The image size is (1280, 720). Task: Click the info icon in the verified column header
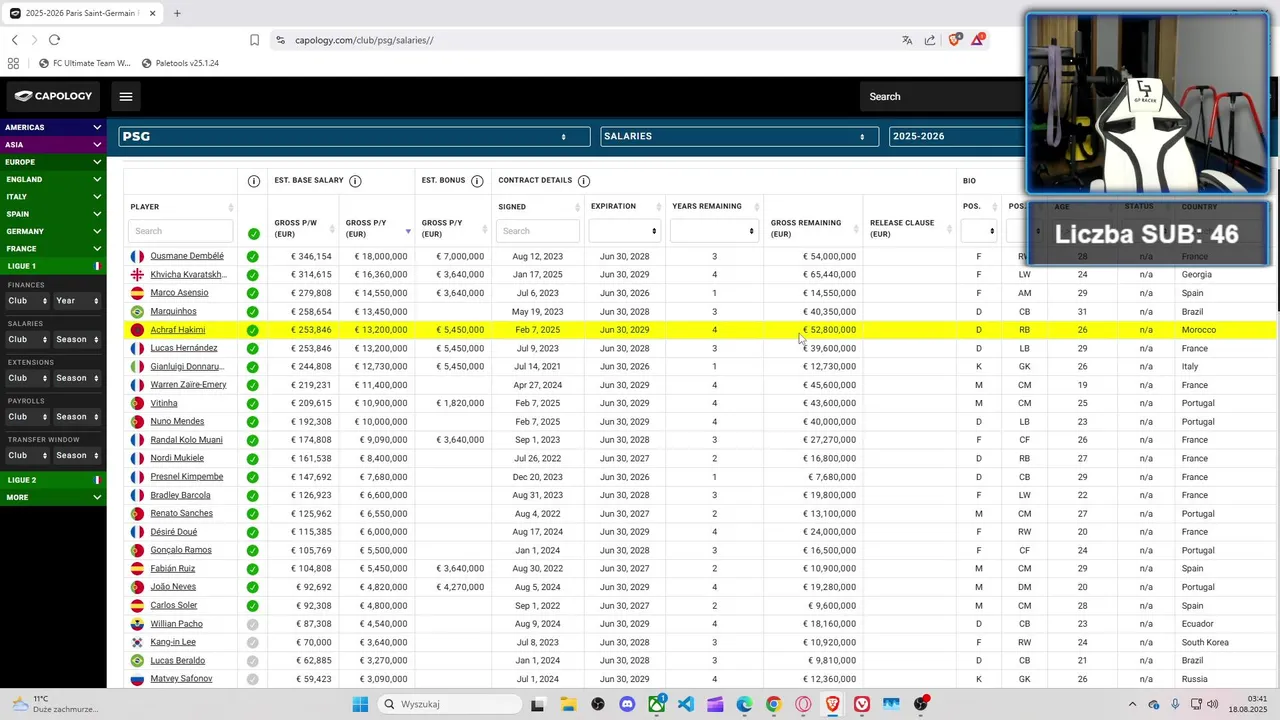click(253, 181)
